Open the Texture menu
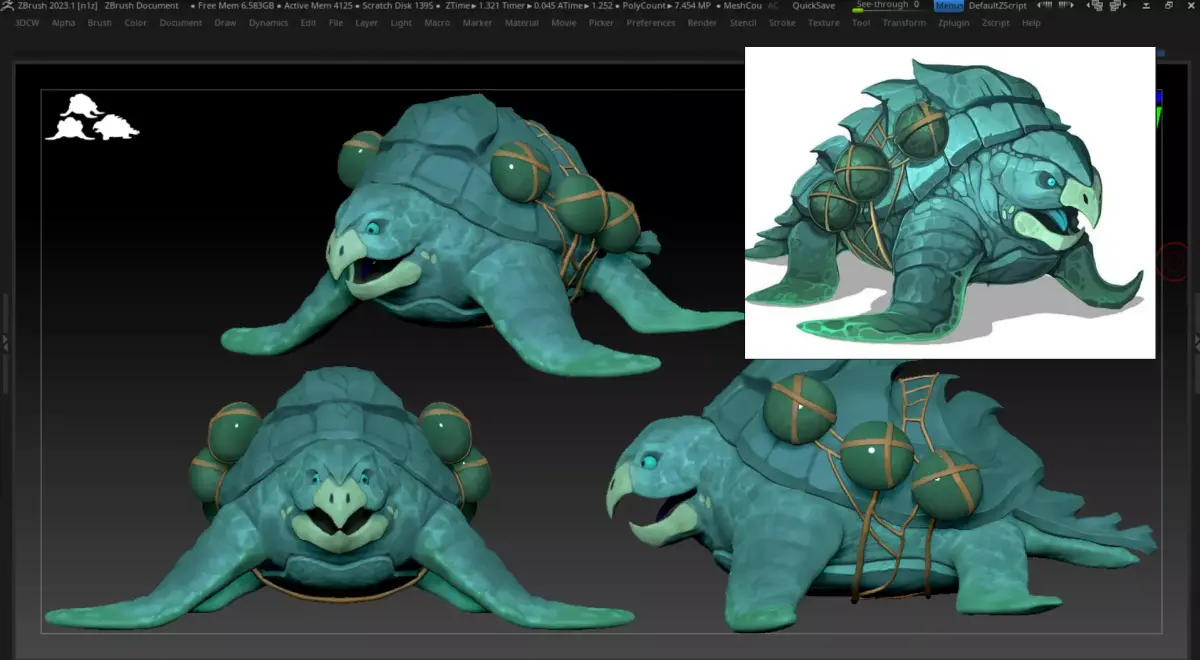Screen dimensions: 1200x660 click(x=824, y=23)
